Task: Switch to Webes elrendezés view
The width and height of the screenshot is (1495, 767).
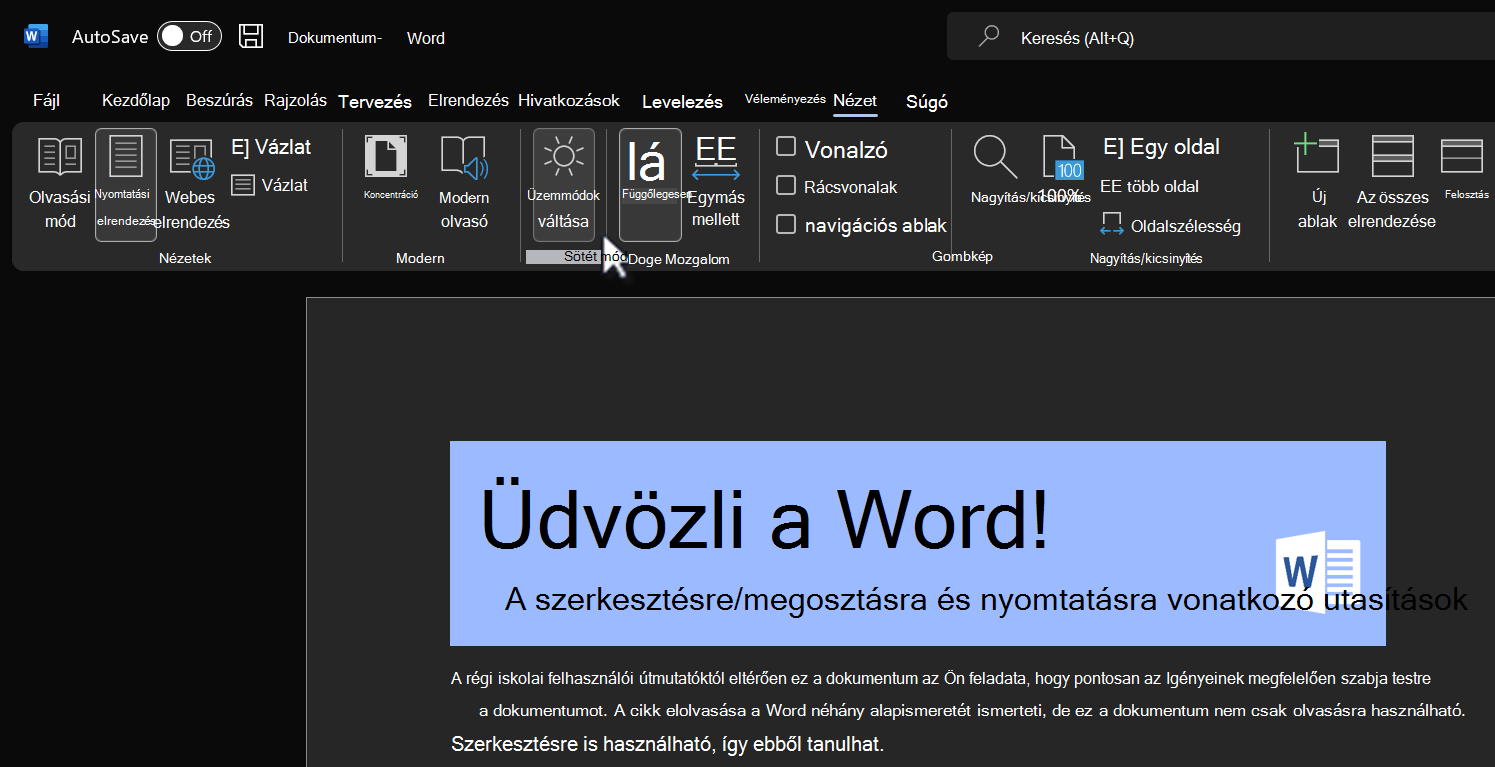Action: [x=191, y=184]
